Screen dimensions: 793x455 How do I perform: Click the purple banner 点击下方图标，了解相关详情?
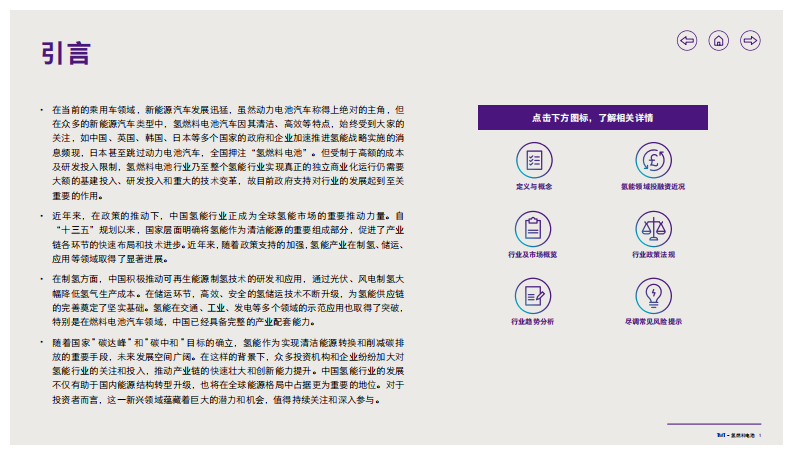click(593, 118)
